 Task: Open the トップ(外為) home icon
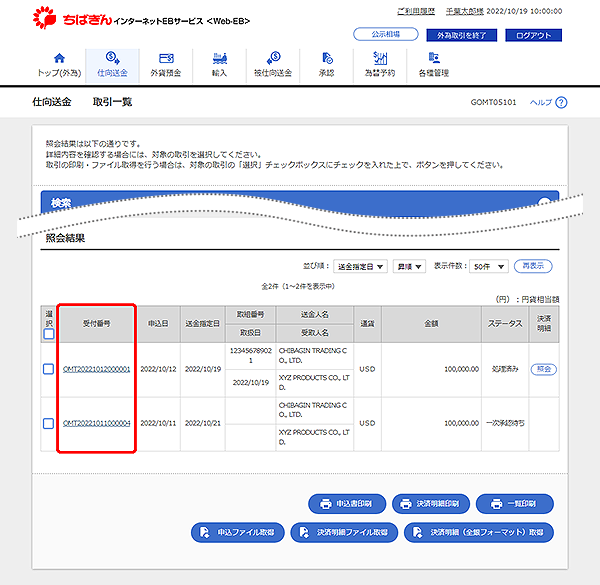click(x=59, y=58)
